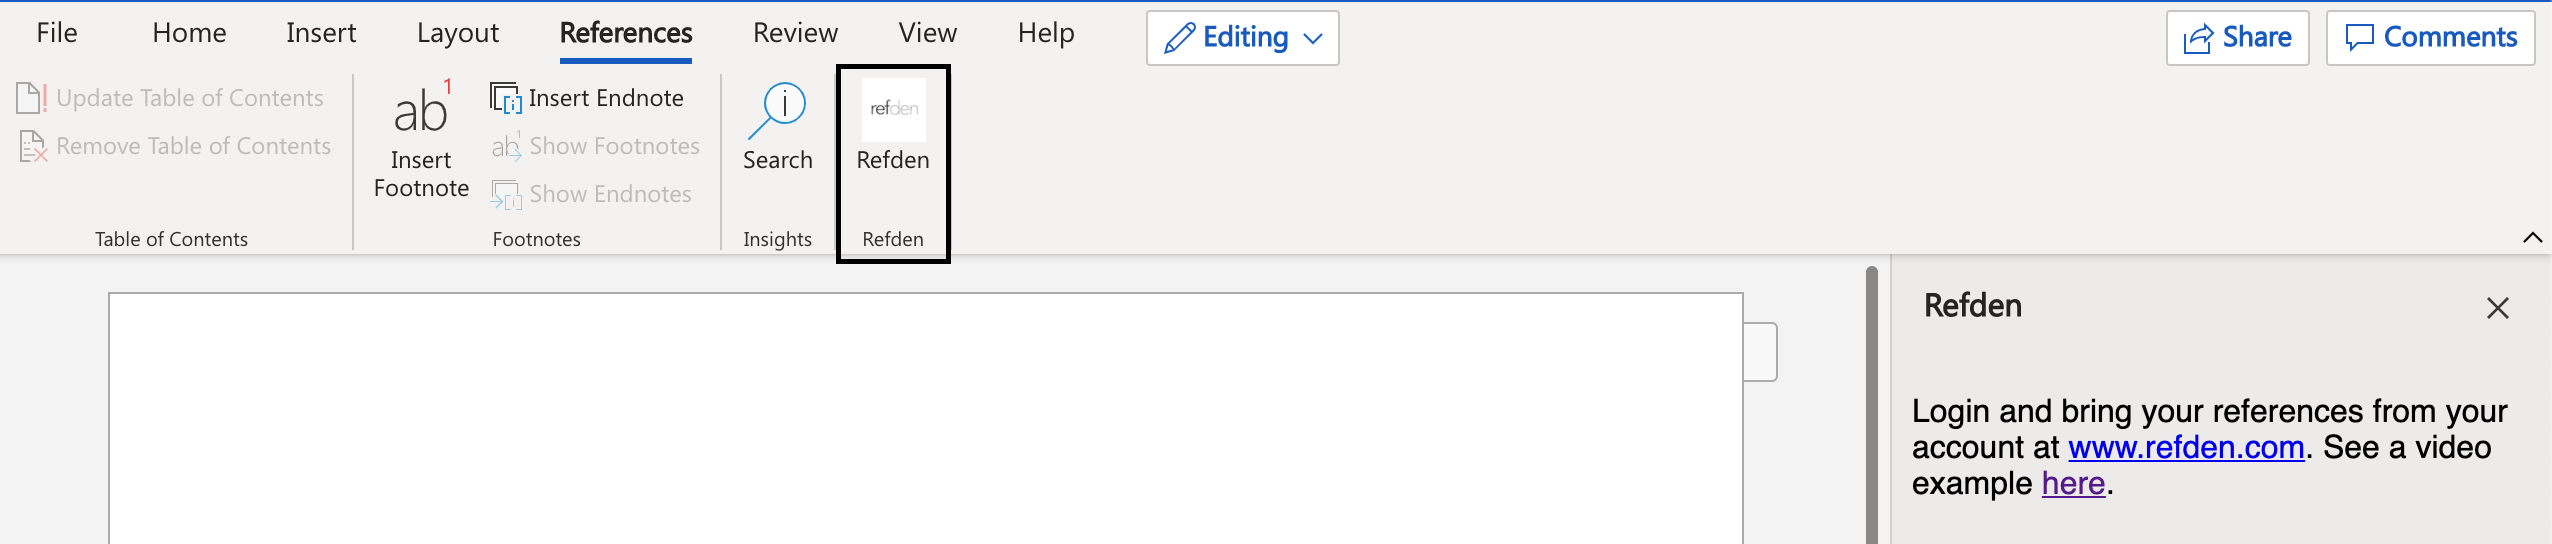Click the Insert Endnote icon
The width and height of the screenshot is (2552, 544).
coord(506,98)
